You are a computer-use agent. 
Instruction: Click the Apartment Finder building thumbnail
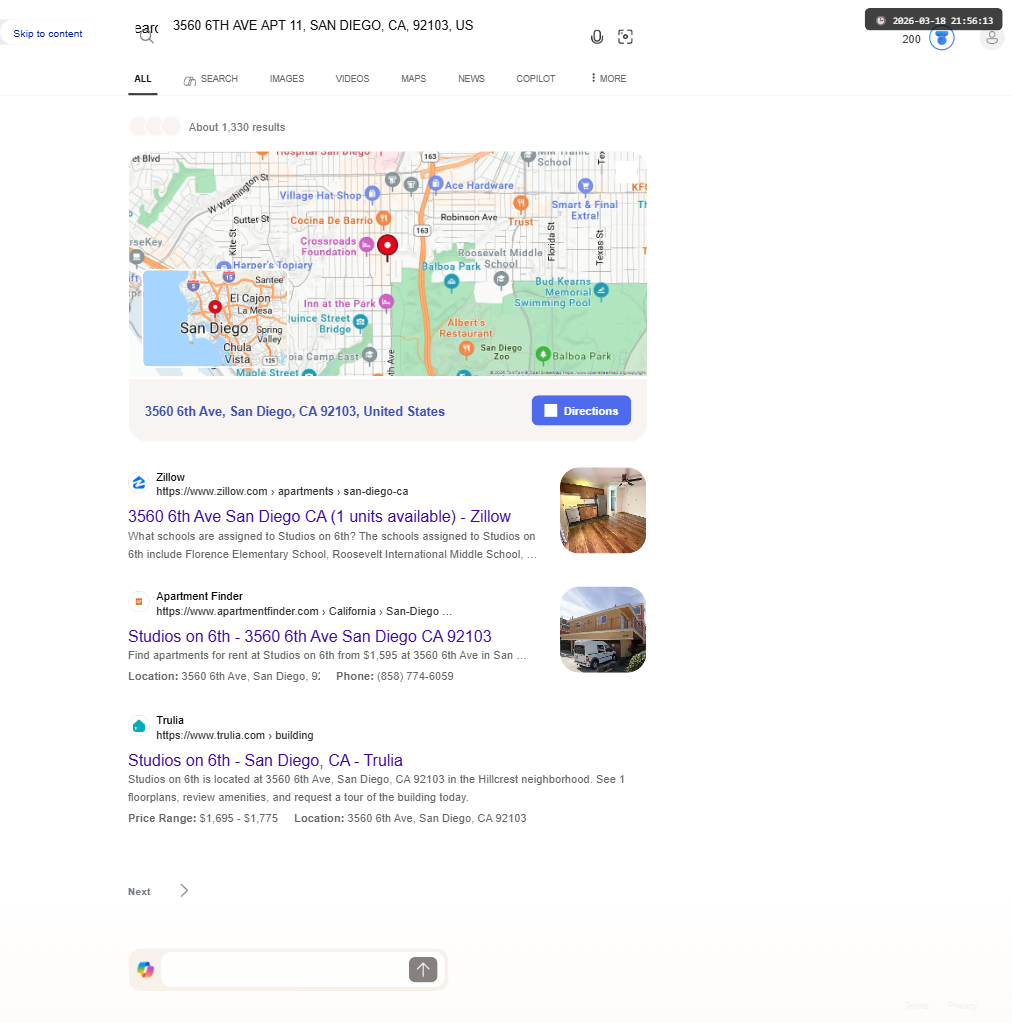point(603,630)
